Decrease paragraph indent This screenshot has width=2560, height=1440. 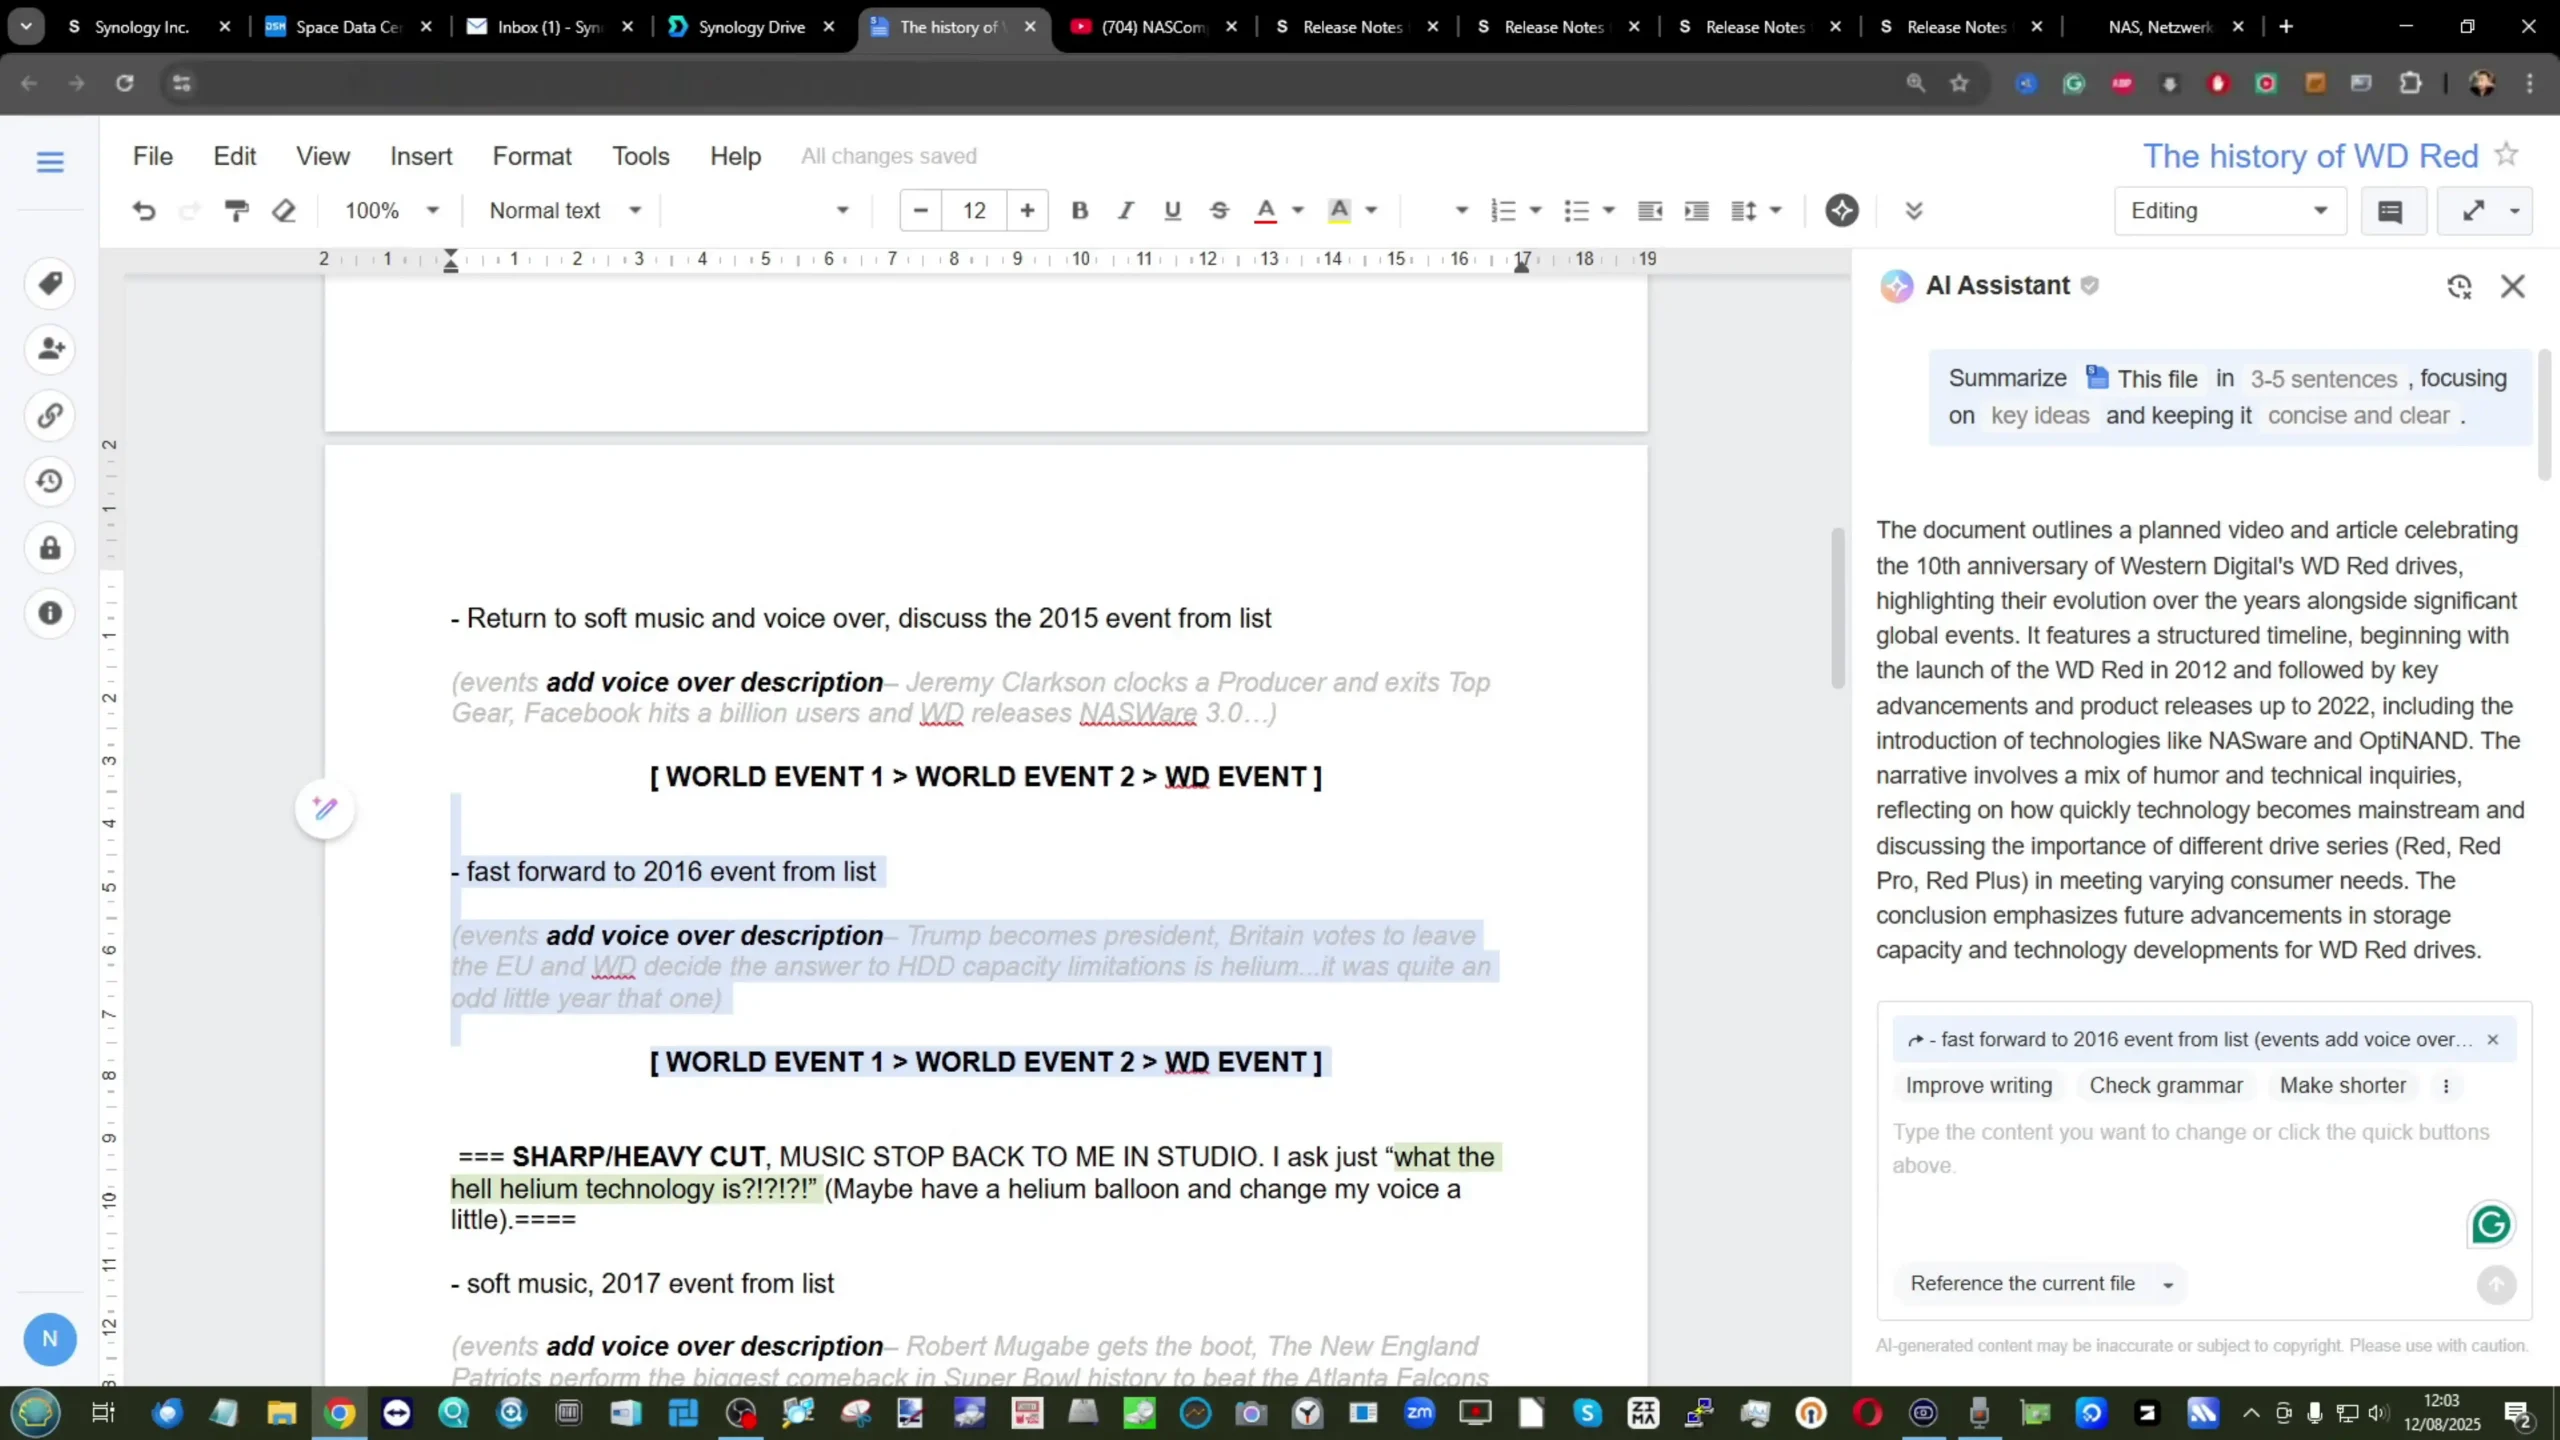(x=1650, y=211)
